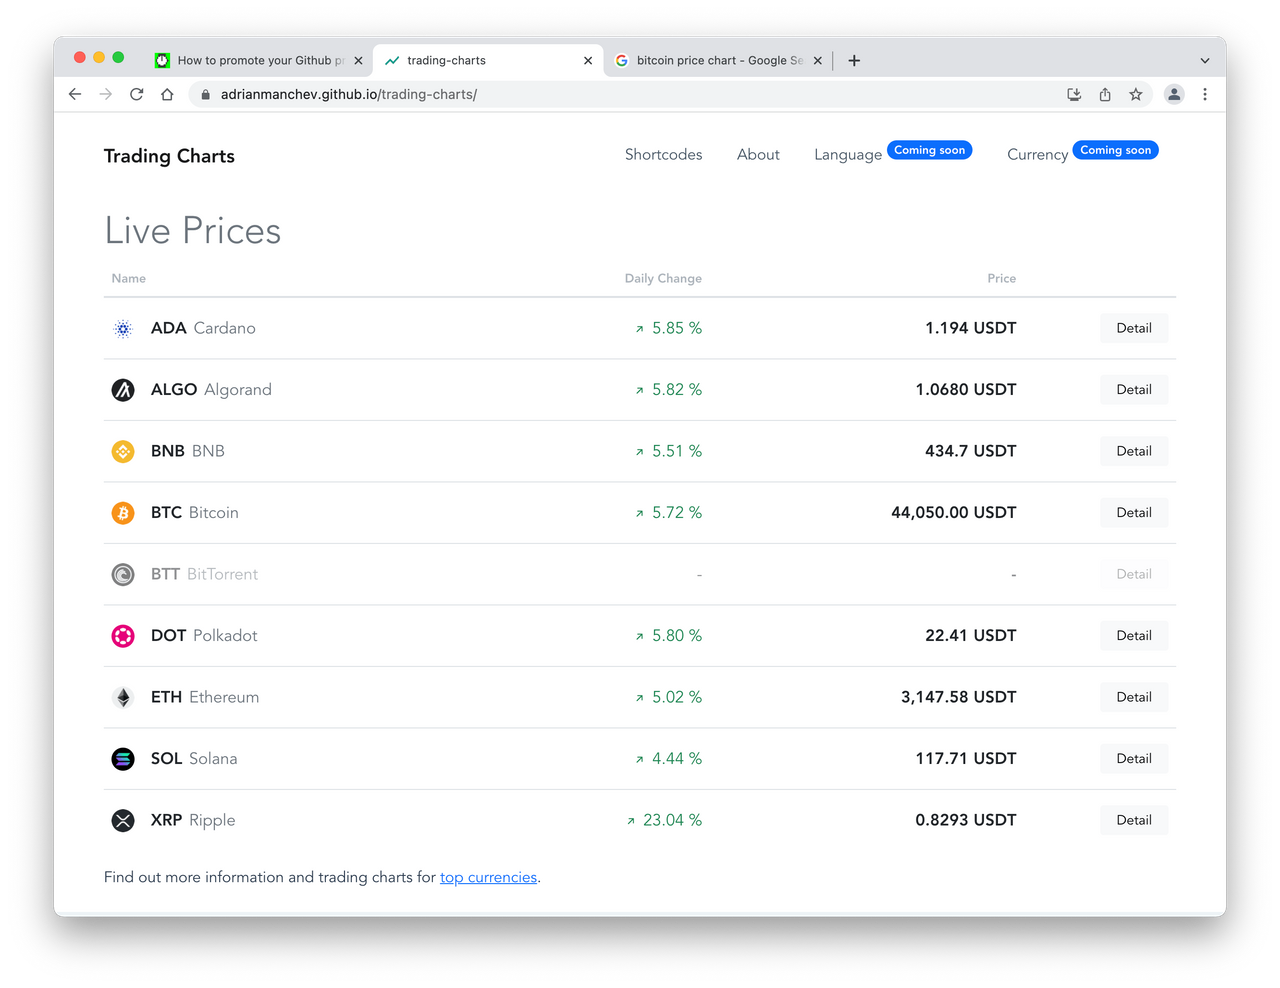Click the Name column header
The width and height of the screenshot is (1280, 988).
[129, 278]
